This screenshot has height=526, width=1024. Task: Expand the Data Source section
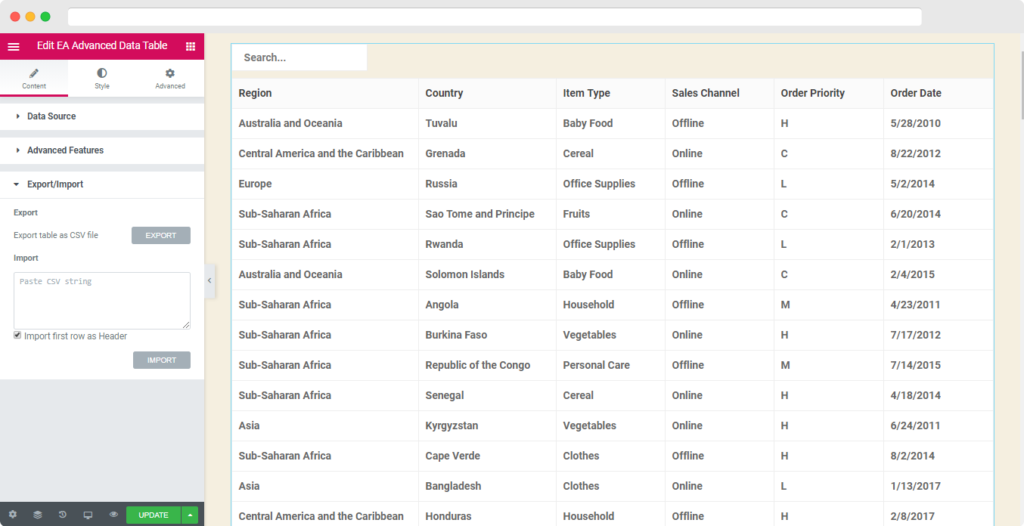[x=102, y=116]
